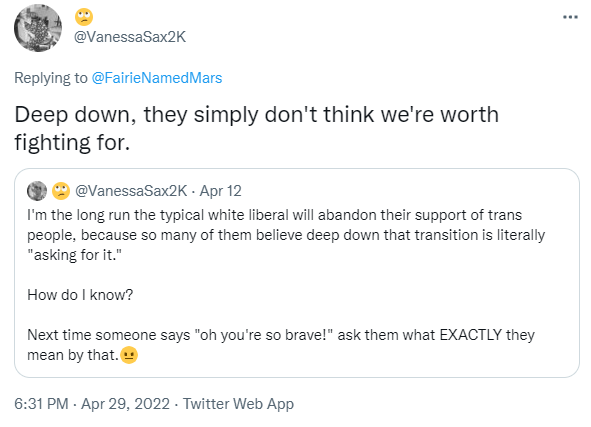Click the 'How do I know?' line

[x=80, y=295]
